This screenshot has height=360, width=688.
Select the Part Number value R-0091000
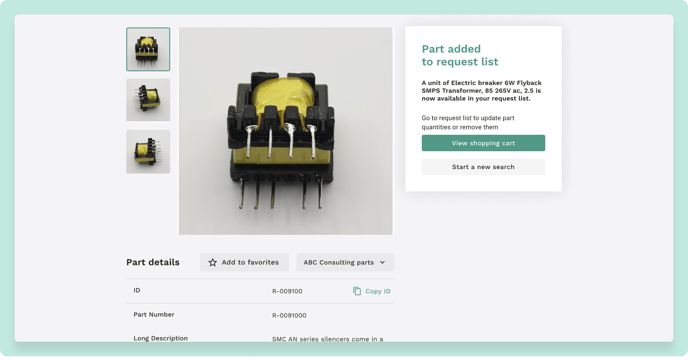point(289,315)
